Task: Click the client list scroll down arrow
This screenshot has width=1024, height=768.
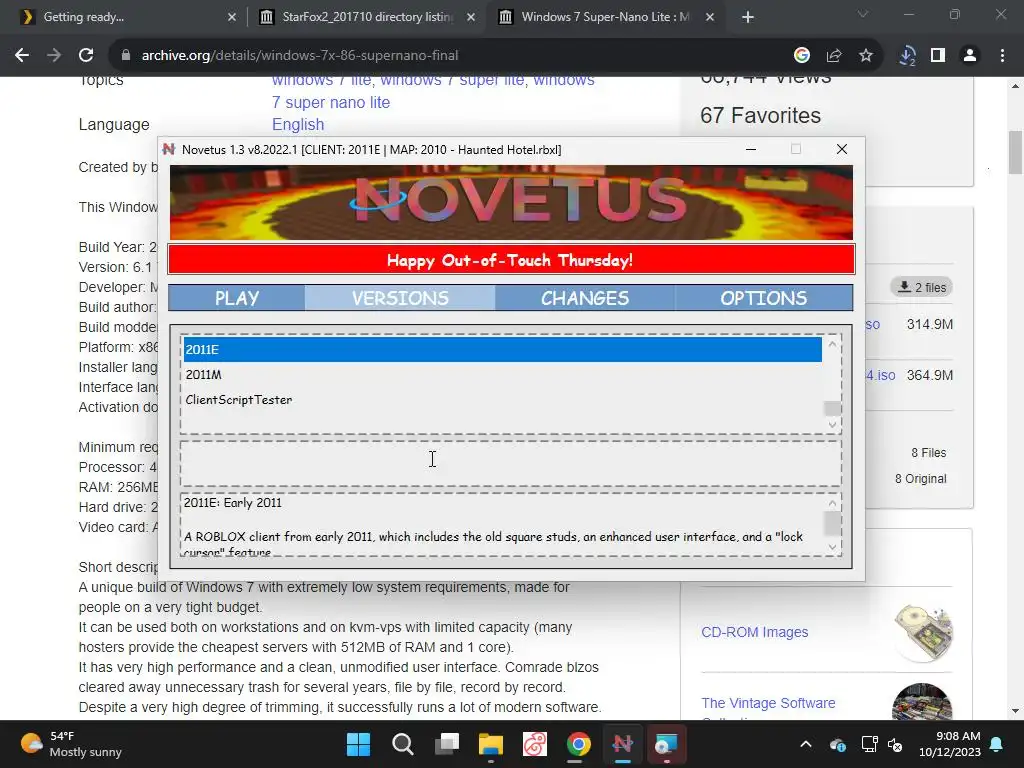Action: click(832, 424)
